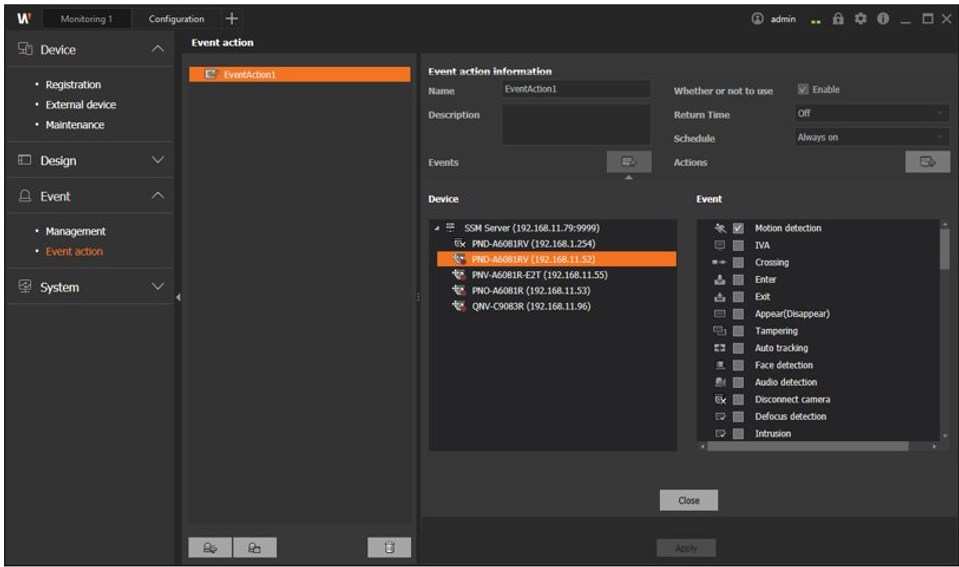Viewport: 959px width, 567px height.
Task: Click the Event list vertical scrollbar
Action: coord(944,250)
